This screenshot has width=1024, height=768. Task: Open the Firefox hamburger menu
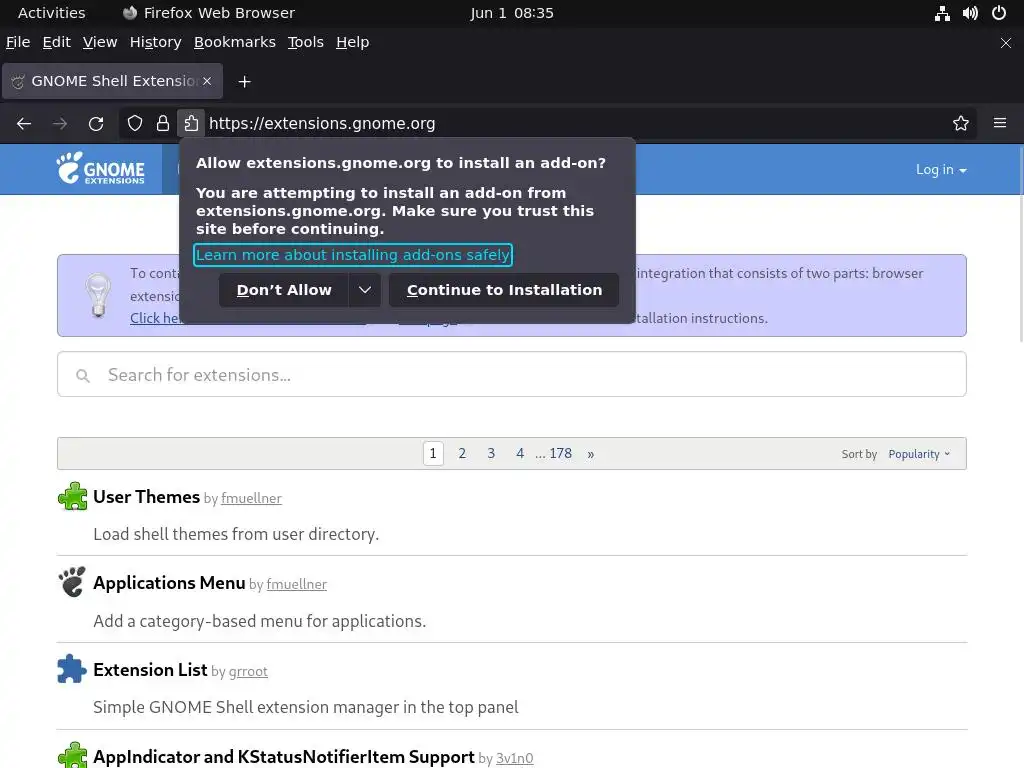[1000, 123]
